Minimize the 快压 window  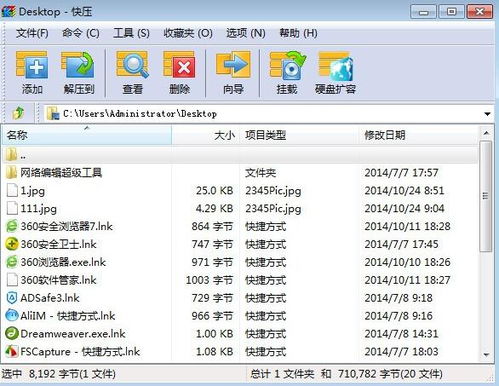click(423, 12)
